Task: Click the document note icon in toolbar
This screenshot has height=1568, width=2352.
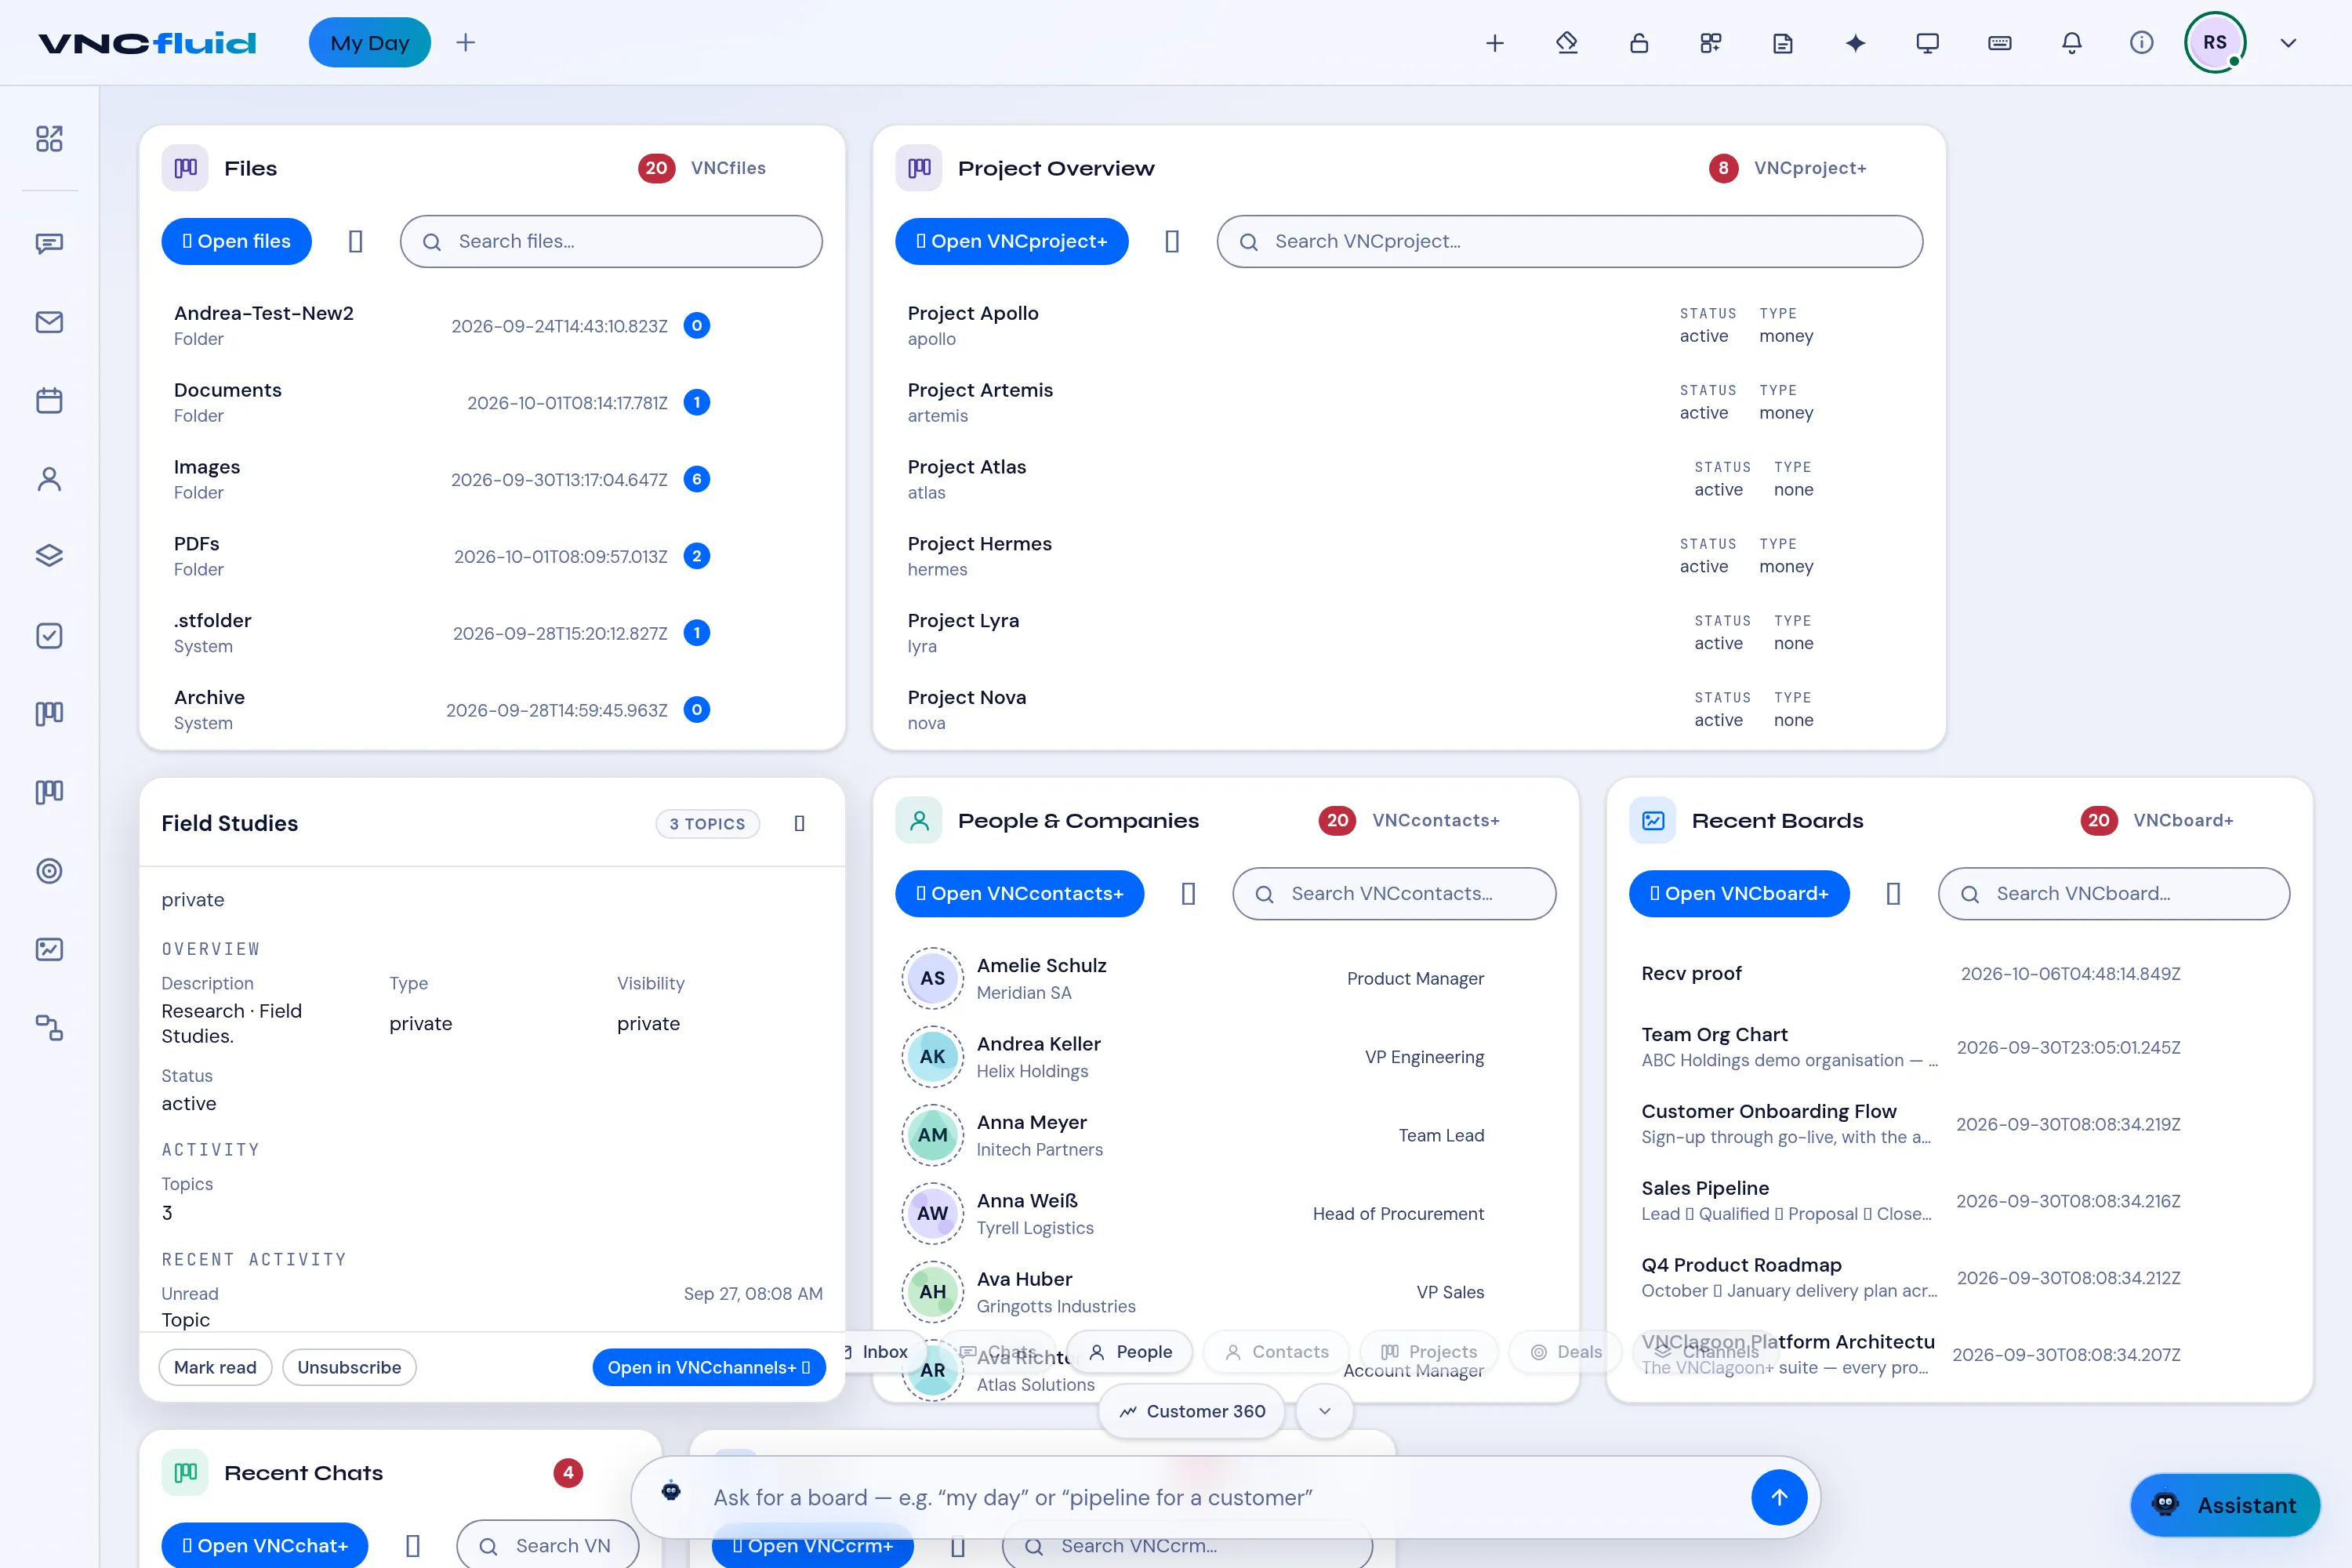Action: pos(1783,43)
